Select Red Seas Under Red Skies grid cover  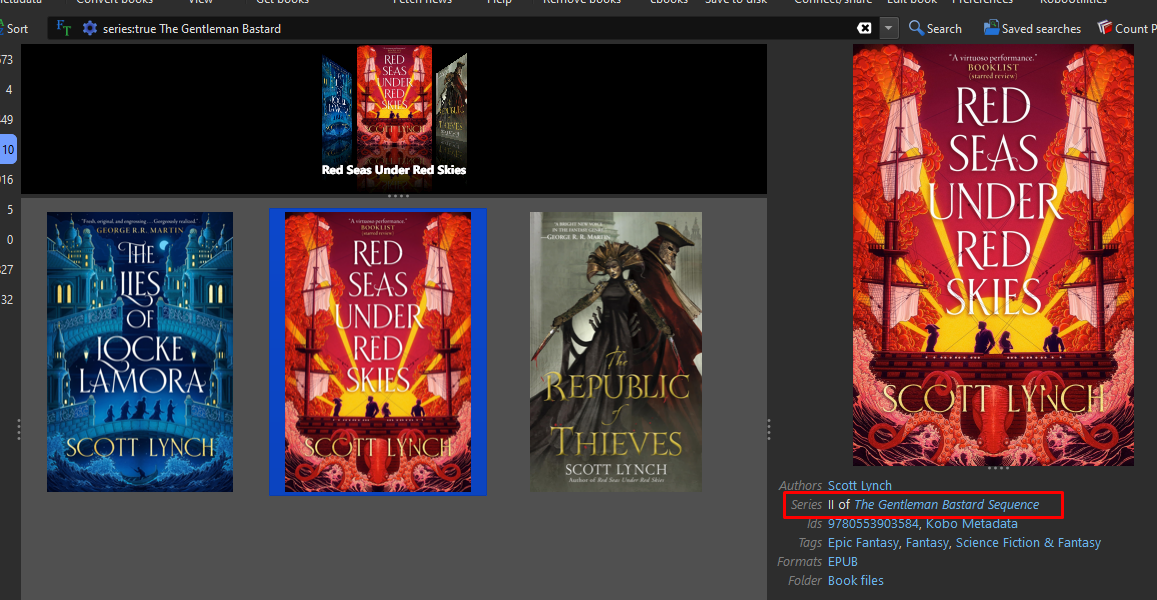point(378,352)
